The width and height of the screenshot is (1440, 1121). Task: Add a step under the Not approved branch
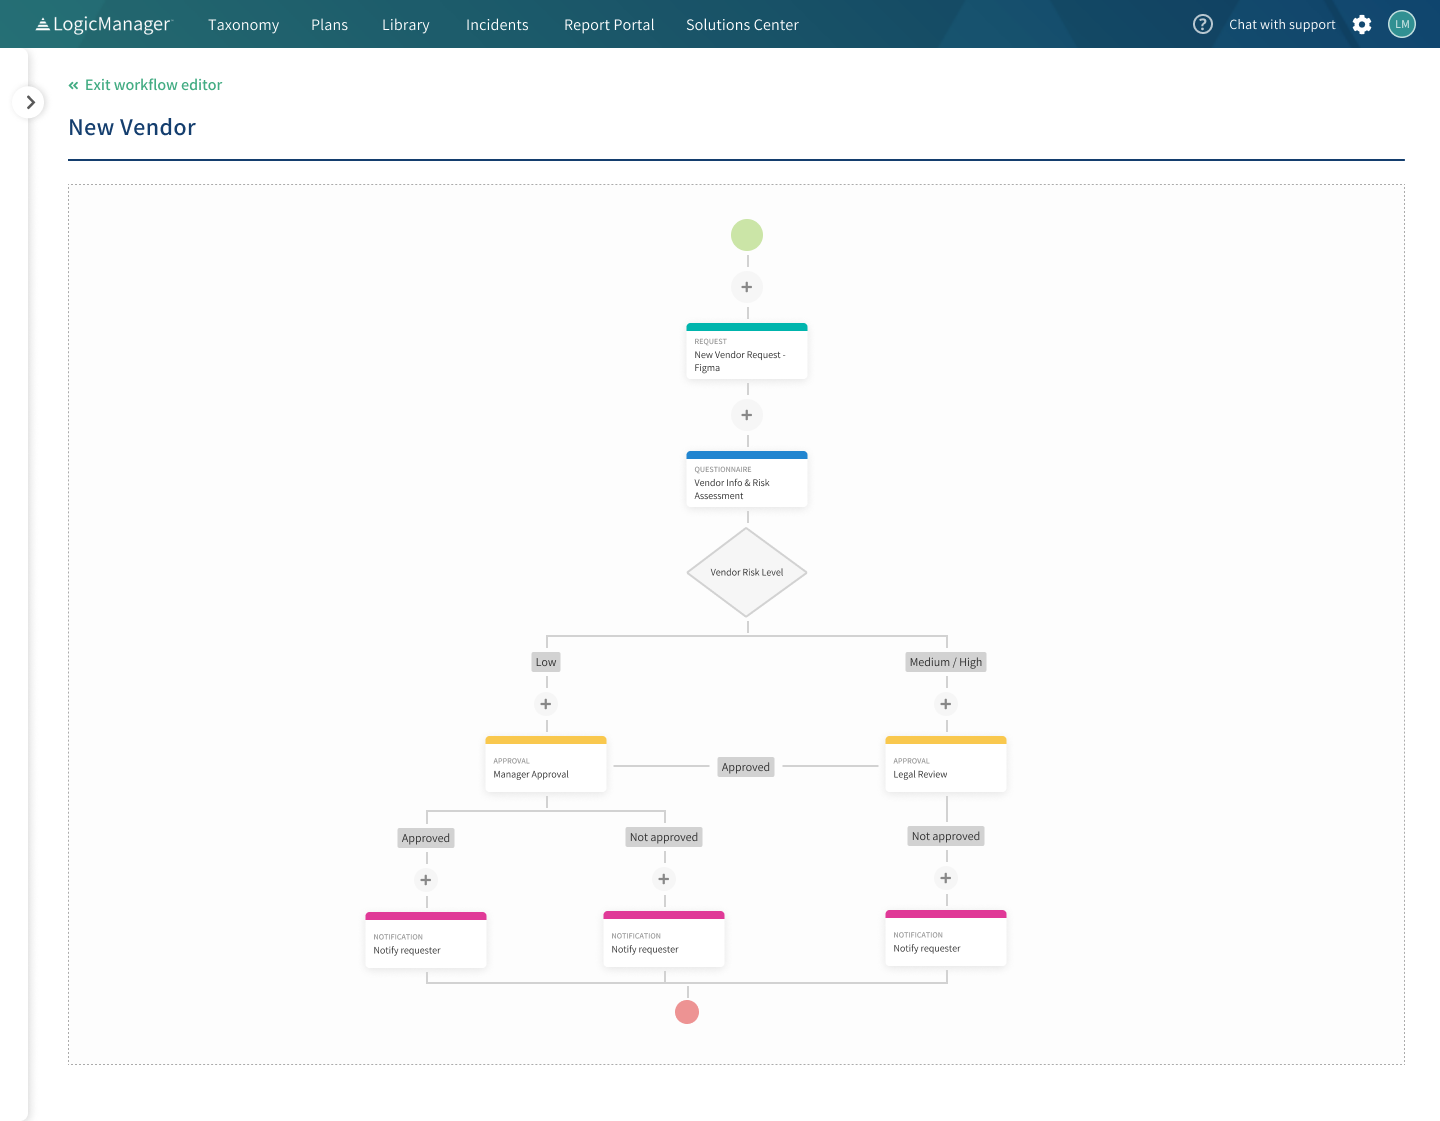point(663,879)
